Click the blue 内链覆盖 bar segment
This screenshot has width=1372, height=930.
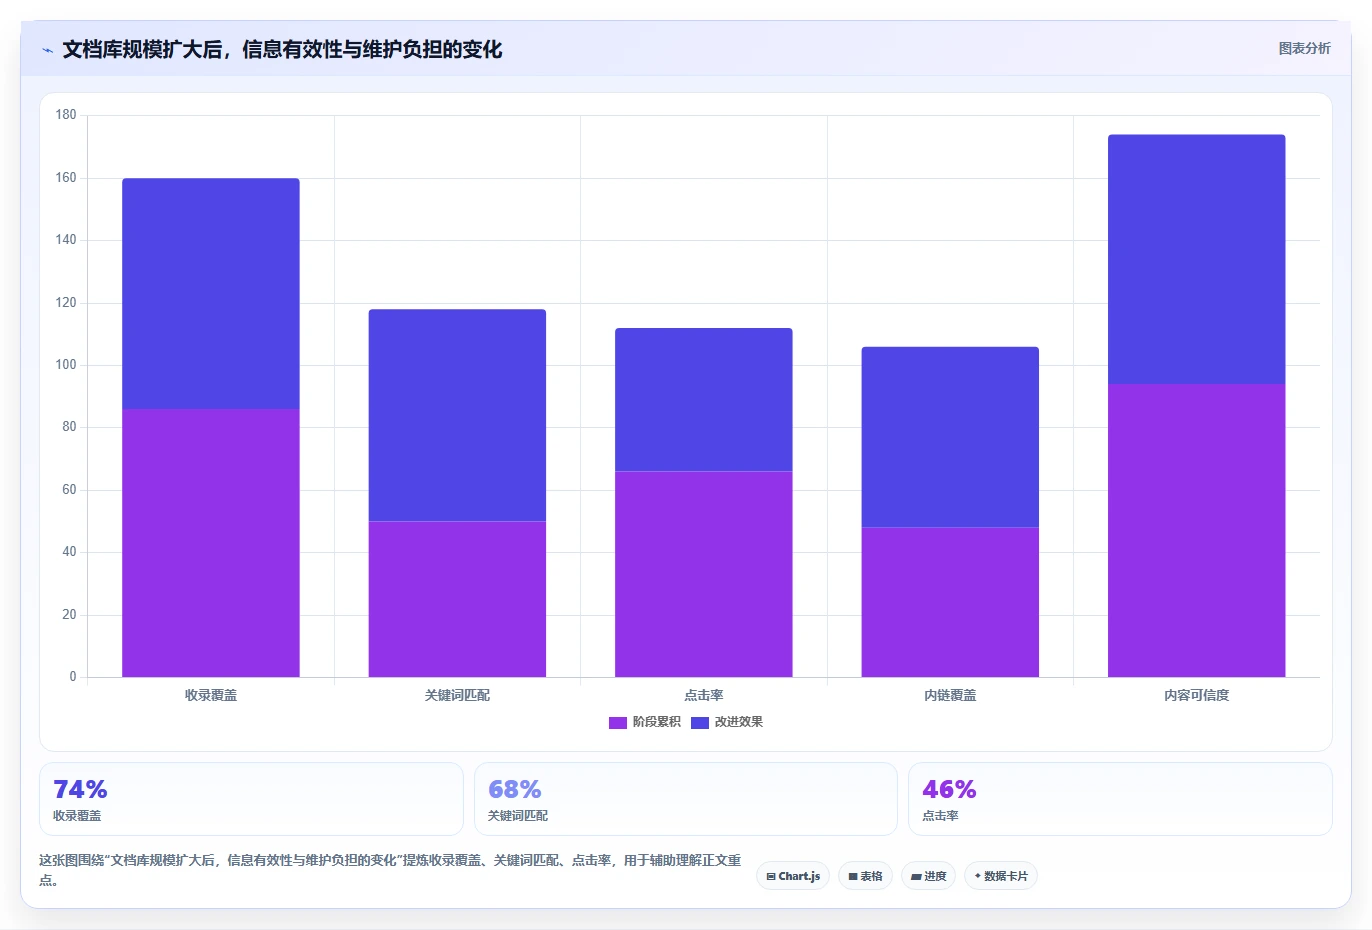point(950,437)
